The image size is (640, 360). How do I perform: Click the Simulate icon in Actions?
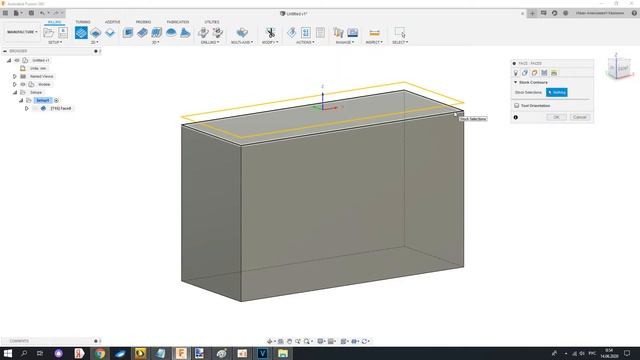[x=306, y=33]
